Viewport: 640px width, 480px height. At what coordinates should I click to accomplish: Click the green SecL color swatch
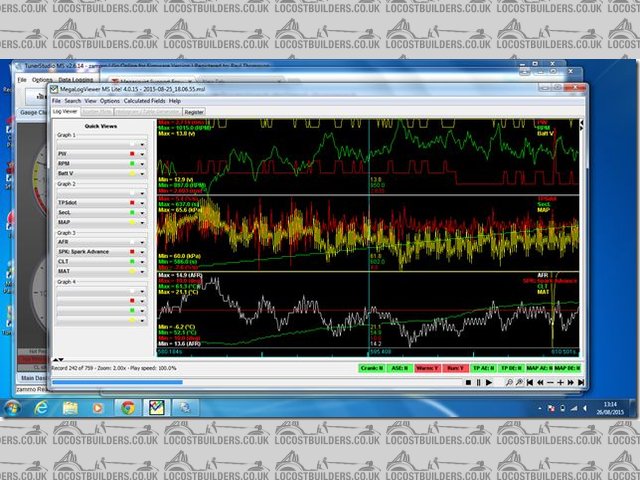pos(132,212)
